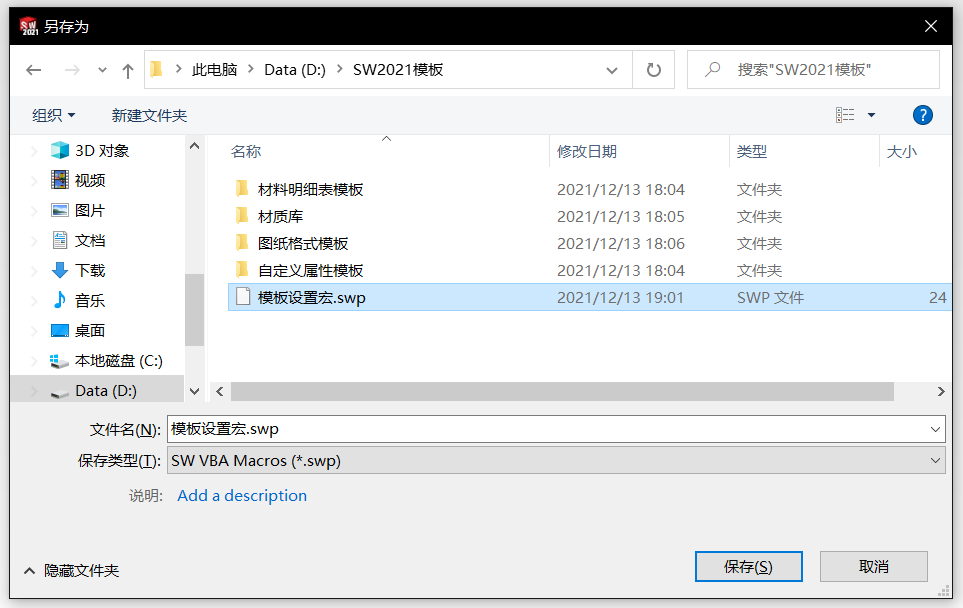Image resolution: width=963 pixels, height=608 pixels.
Task: Select the file 模板设置宏.swp
Action: click(590, 297)
